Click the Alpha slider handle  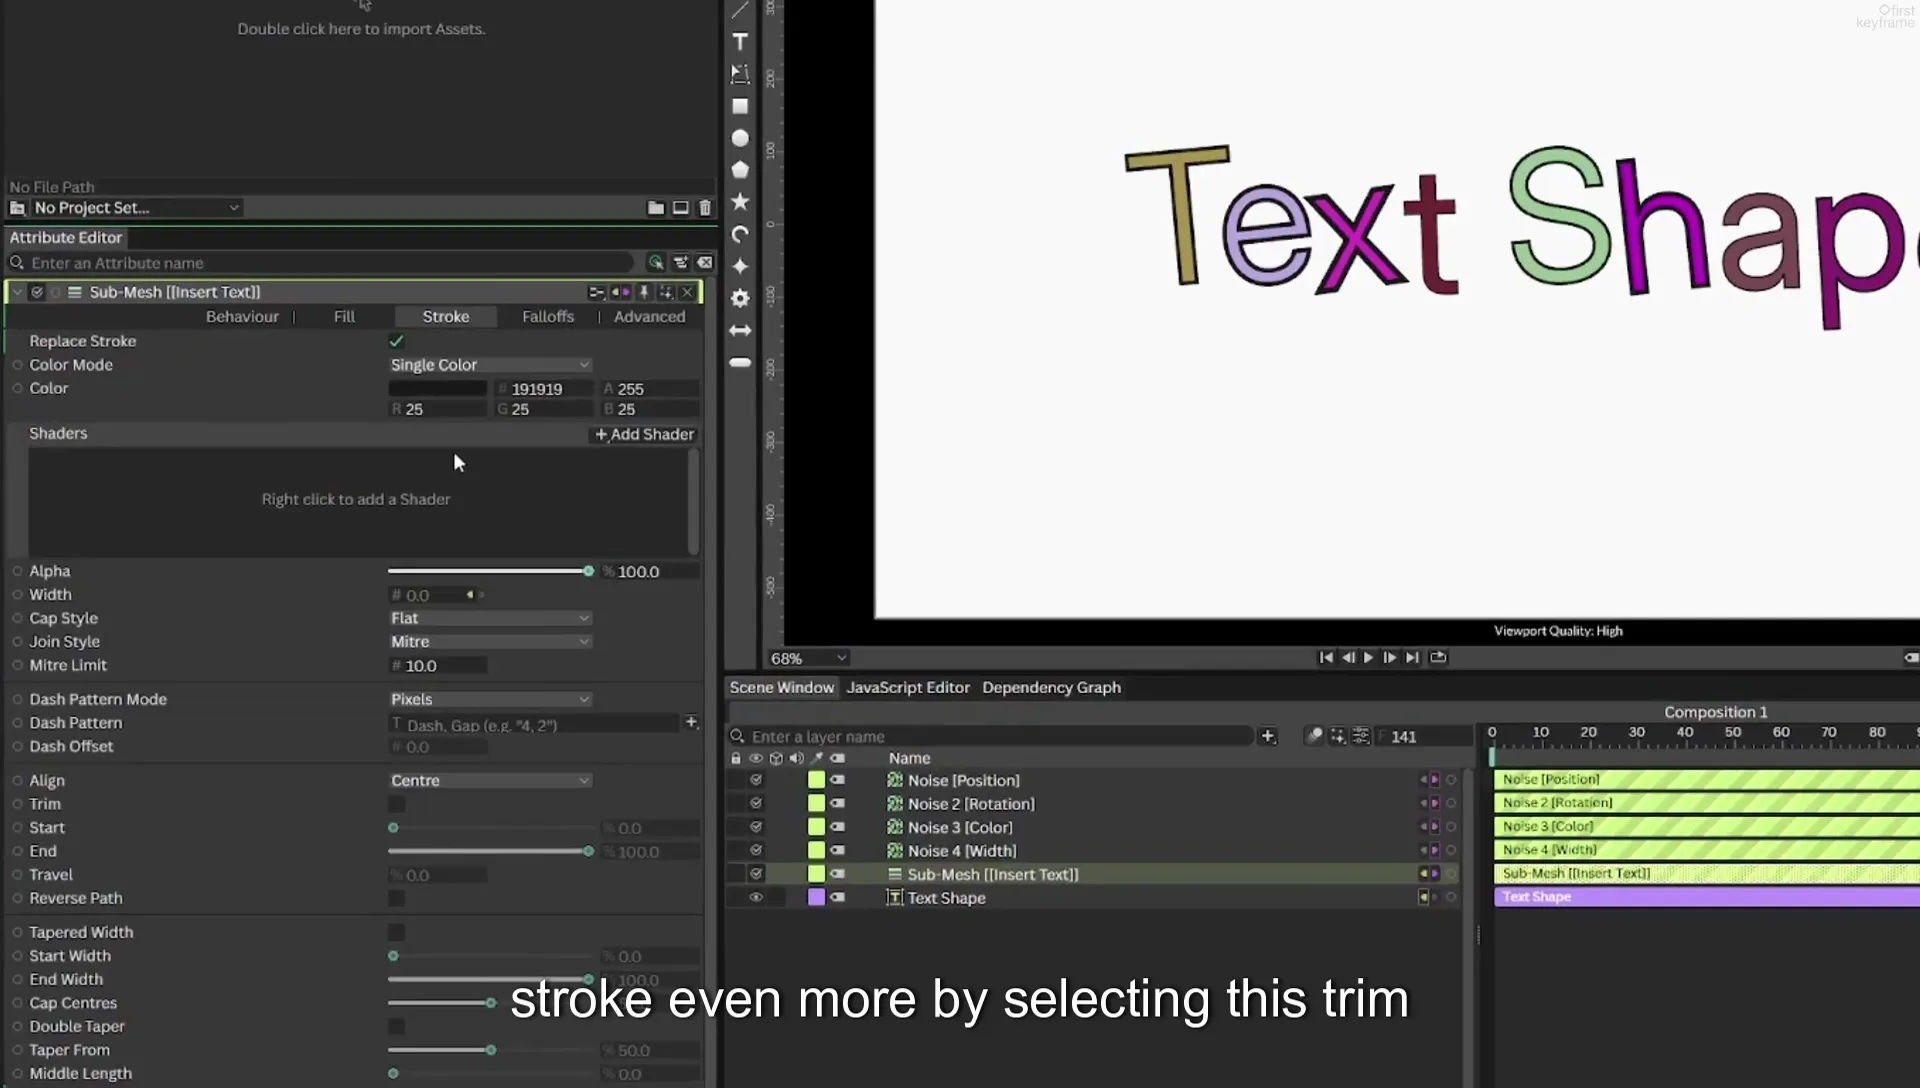[x=589, y=571]
